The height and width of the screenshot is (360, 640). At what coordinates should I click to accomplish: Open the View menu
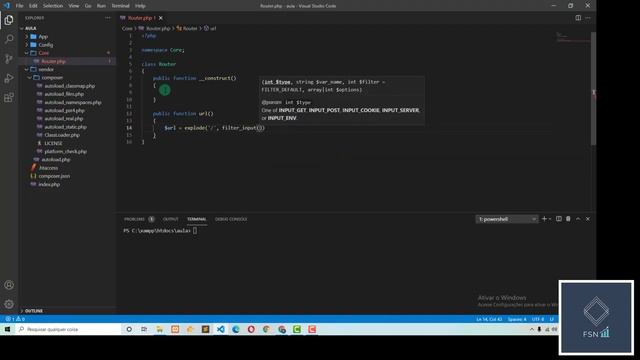(x=74, y=6)
